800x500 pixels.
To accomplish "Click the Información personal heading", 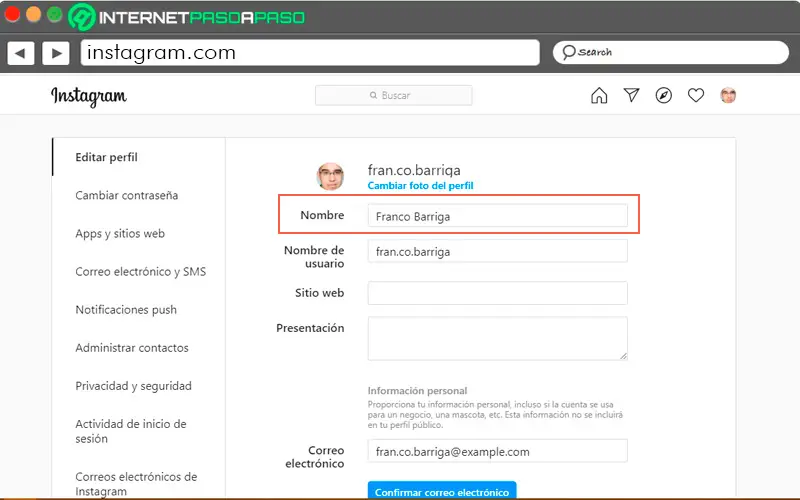I will pos(417,391).
